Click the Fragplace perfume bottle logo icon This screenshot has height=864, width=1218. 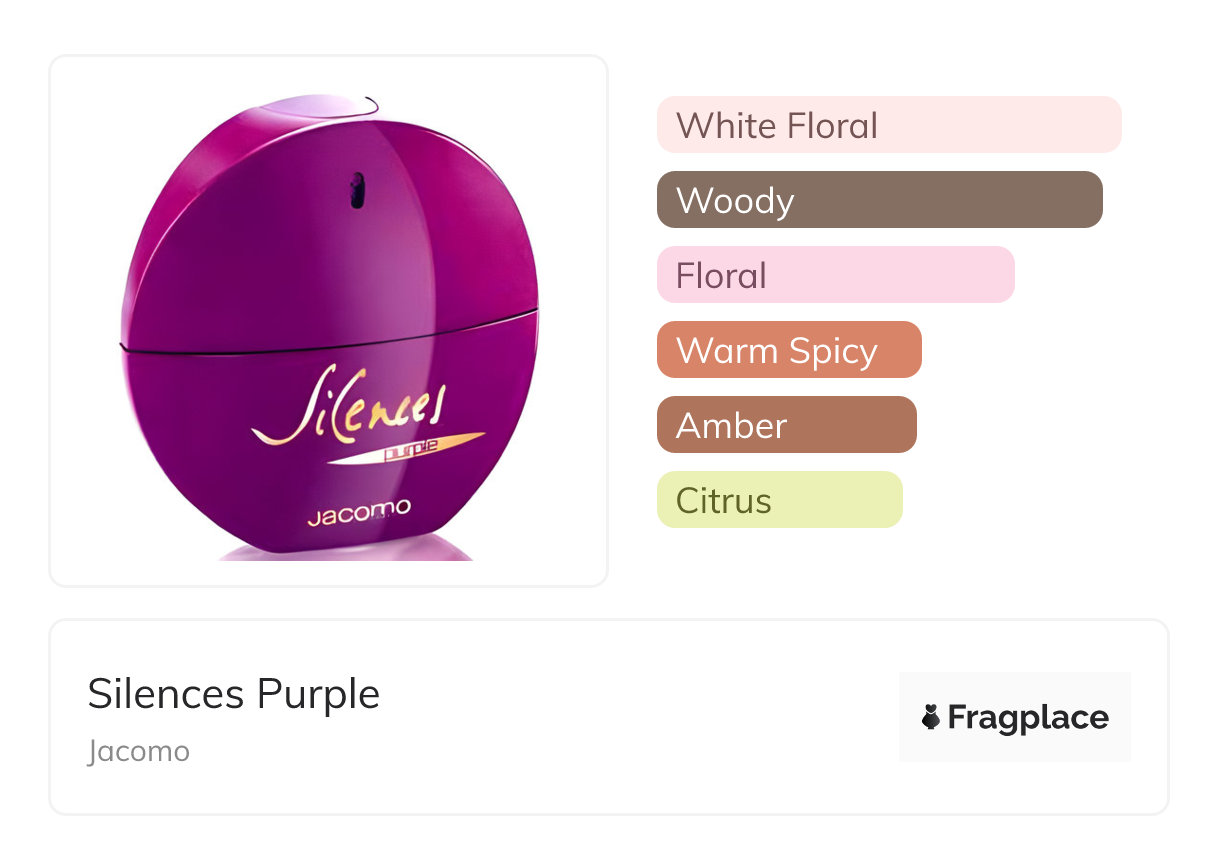[931, 717]
